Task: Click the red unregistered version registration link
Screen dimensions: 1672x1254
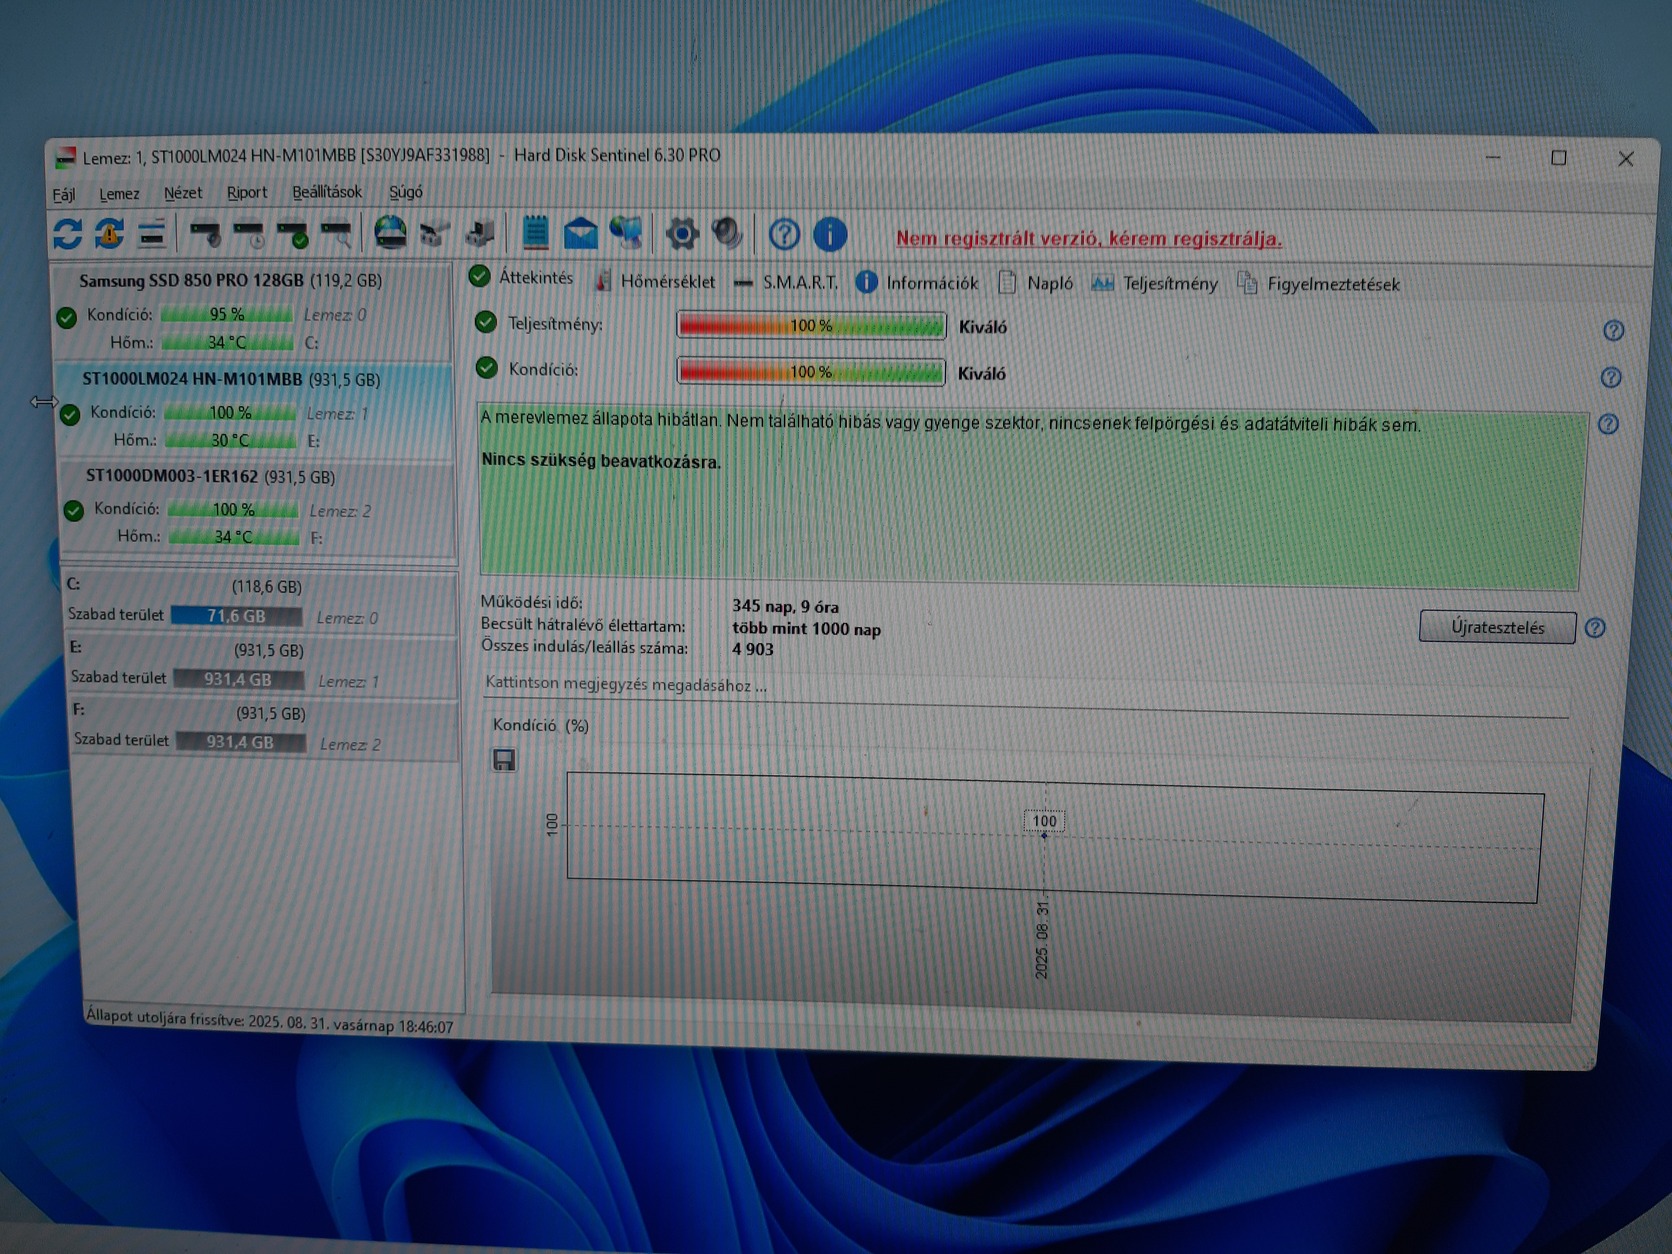Action: click(1089, 238)
